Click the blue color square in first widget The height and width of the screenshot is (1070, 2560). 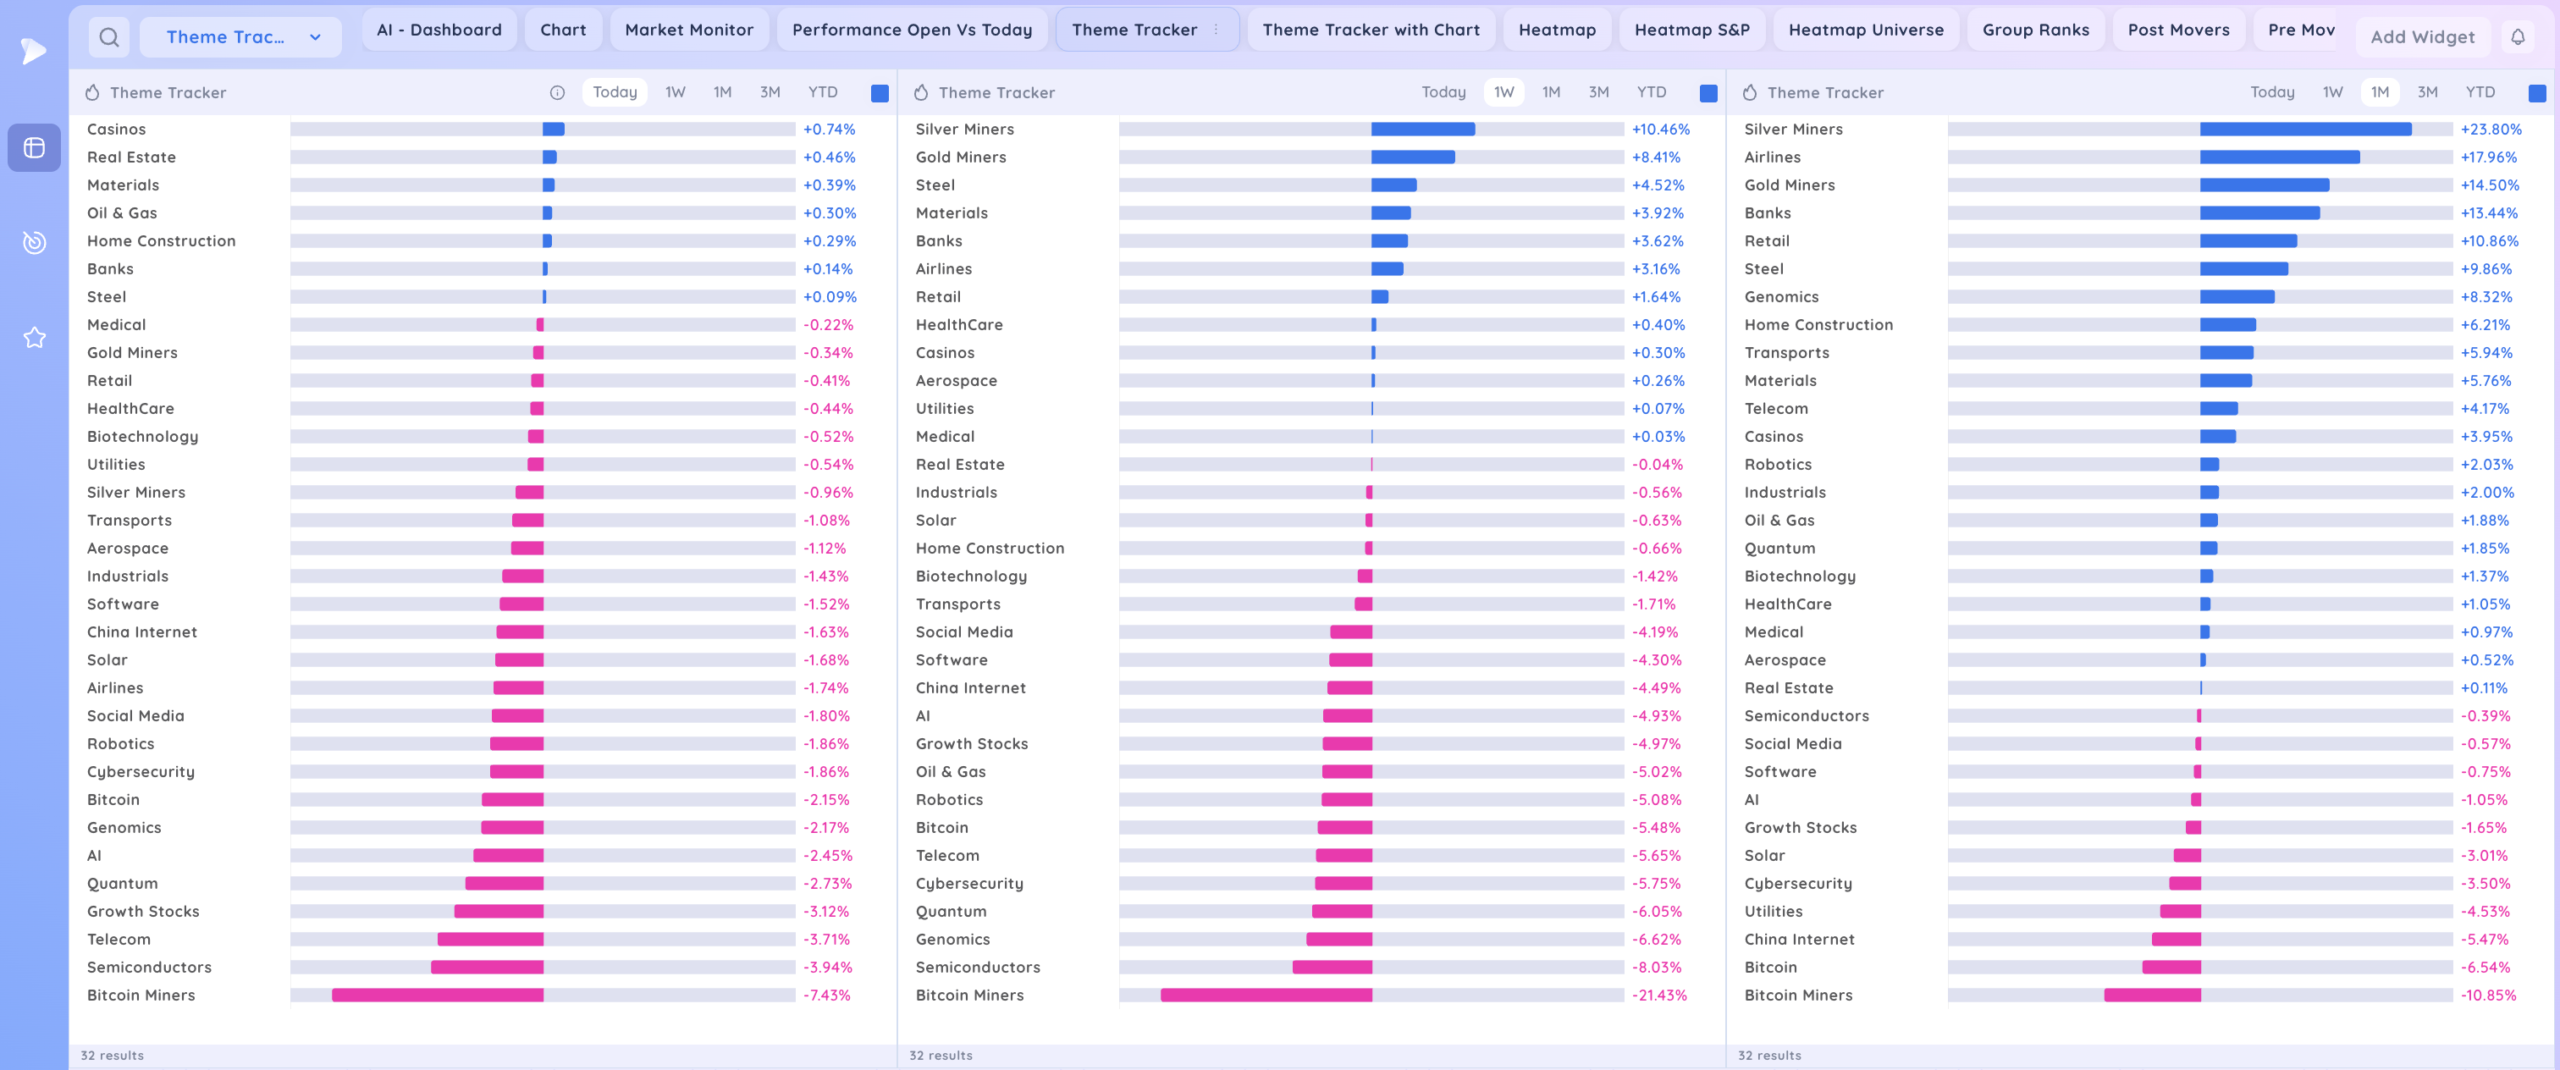[x=880, y=93]
